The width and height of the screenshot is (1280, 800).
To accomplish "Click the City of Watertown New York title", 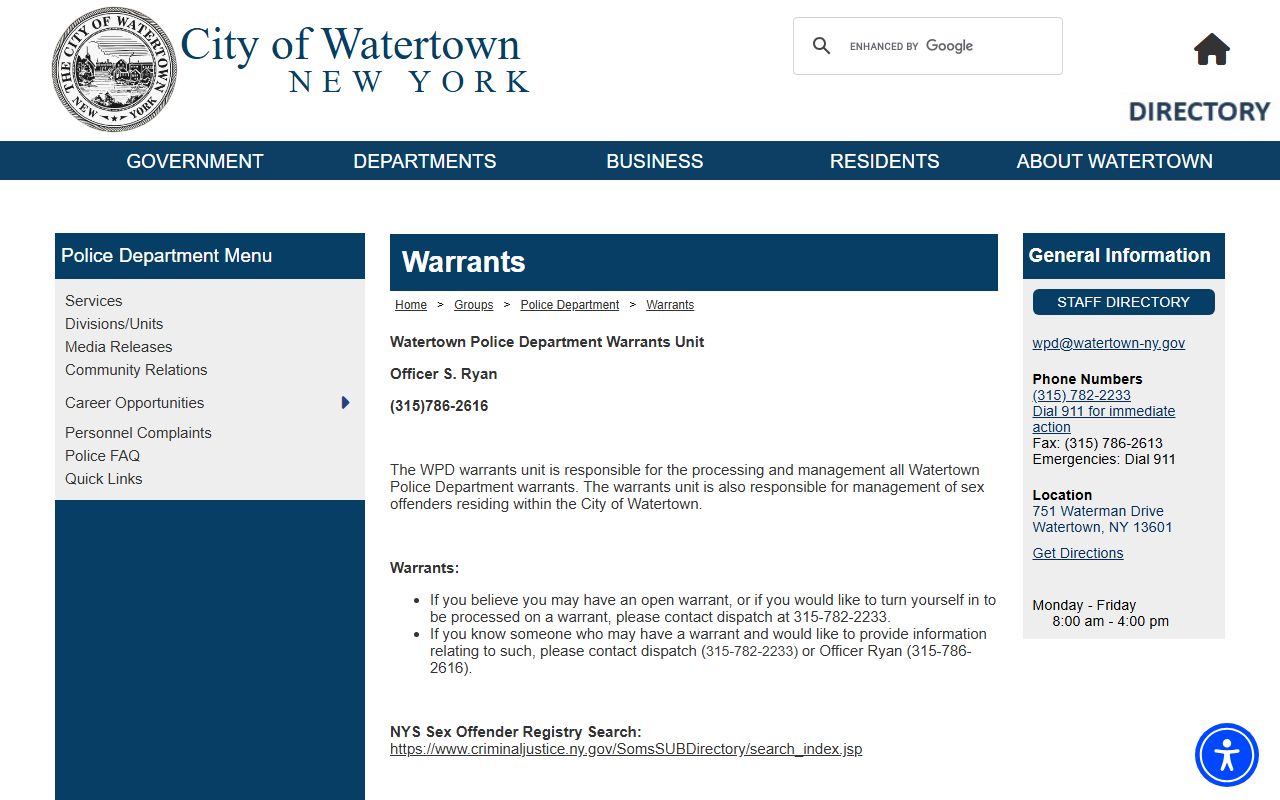I will coord(355,61).
